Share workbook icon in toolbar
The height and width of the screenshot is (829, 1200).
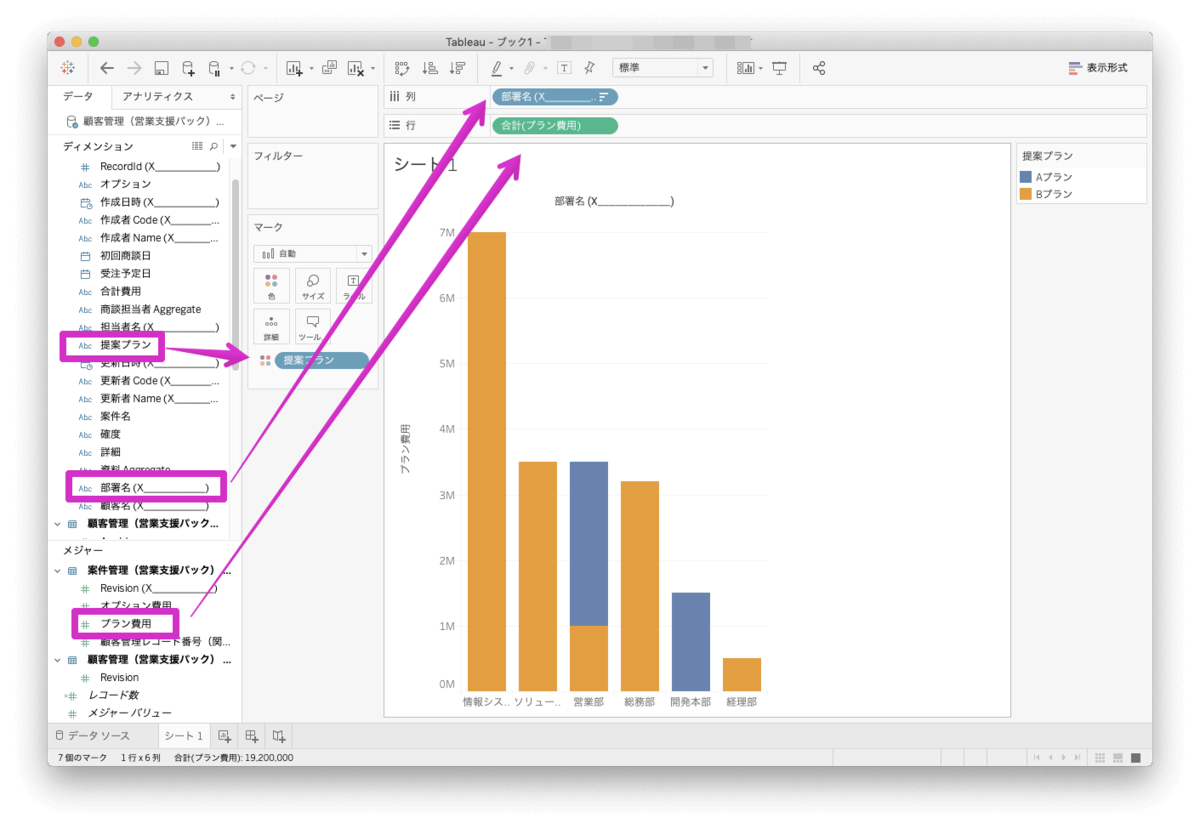[819, 68]
